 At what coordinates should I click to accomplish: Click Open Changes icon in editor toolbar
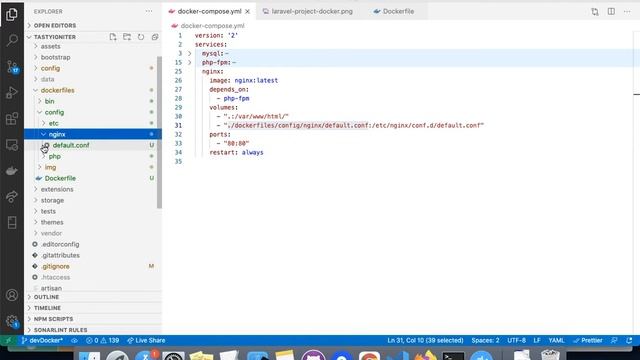pos(595,11)
